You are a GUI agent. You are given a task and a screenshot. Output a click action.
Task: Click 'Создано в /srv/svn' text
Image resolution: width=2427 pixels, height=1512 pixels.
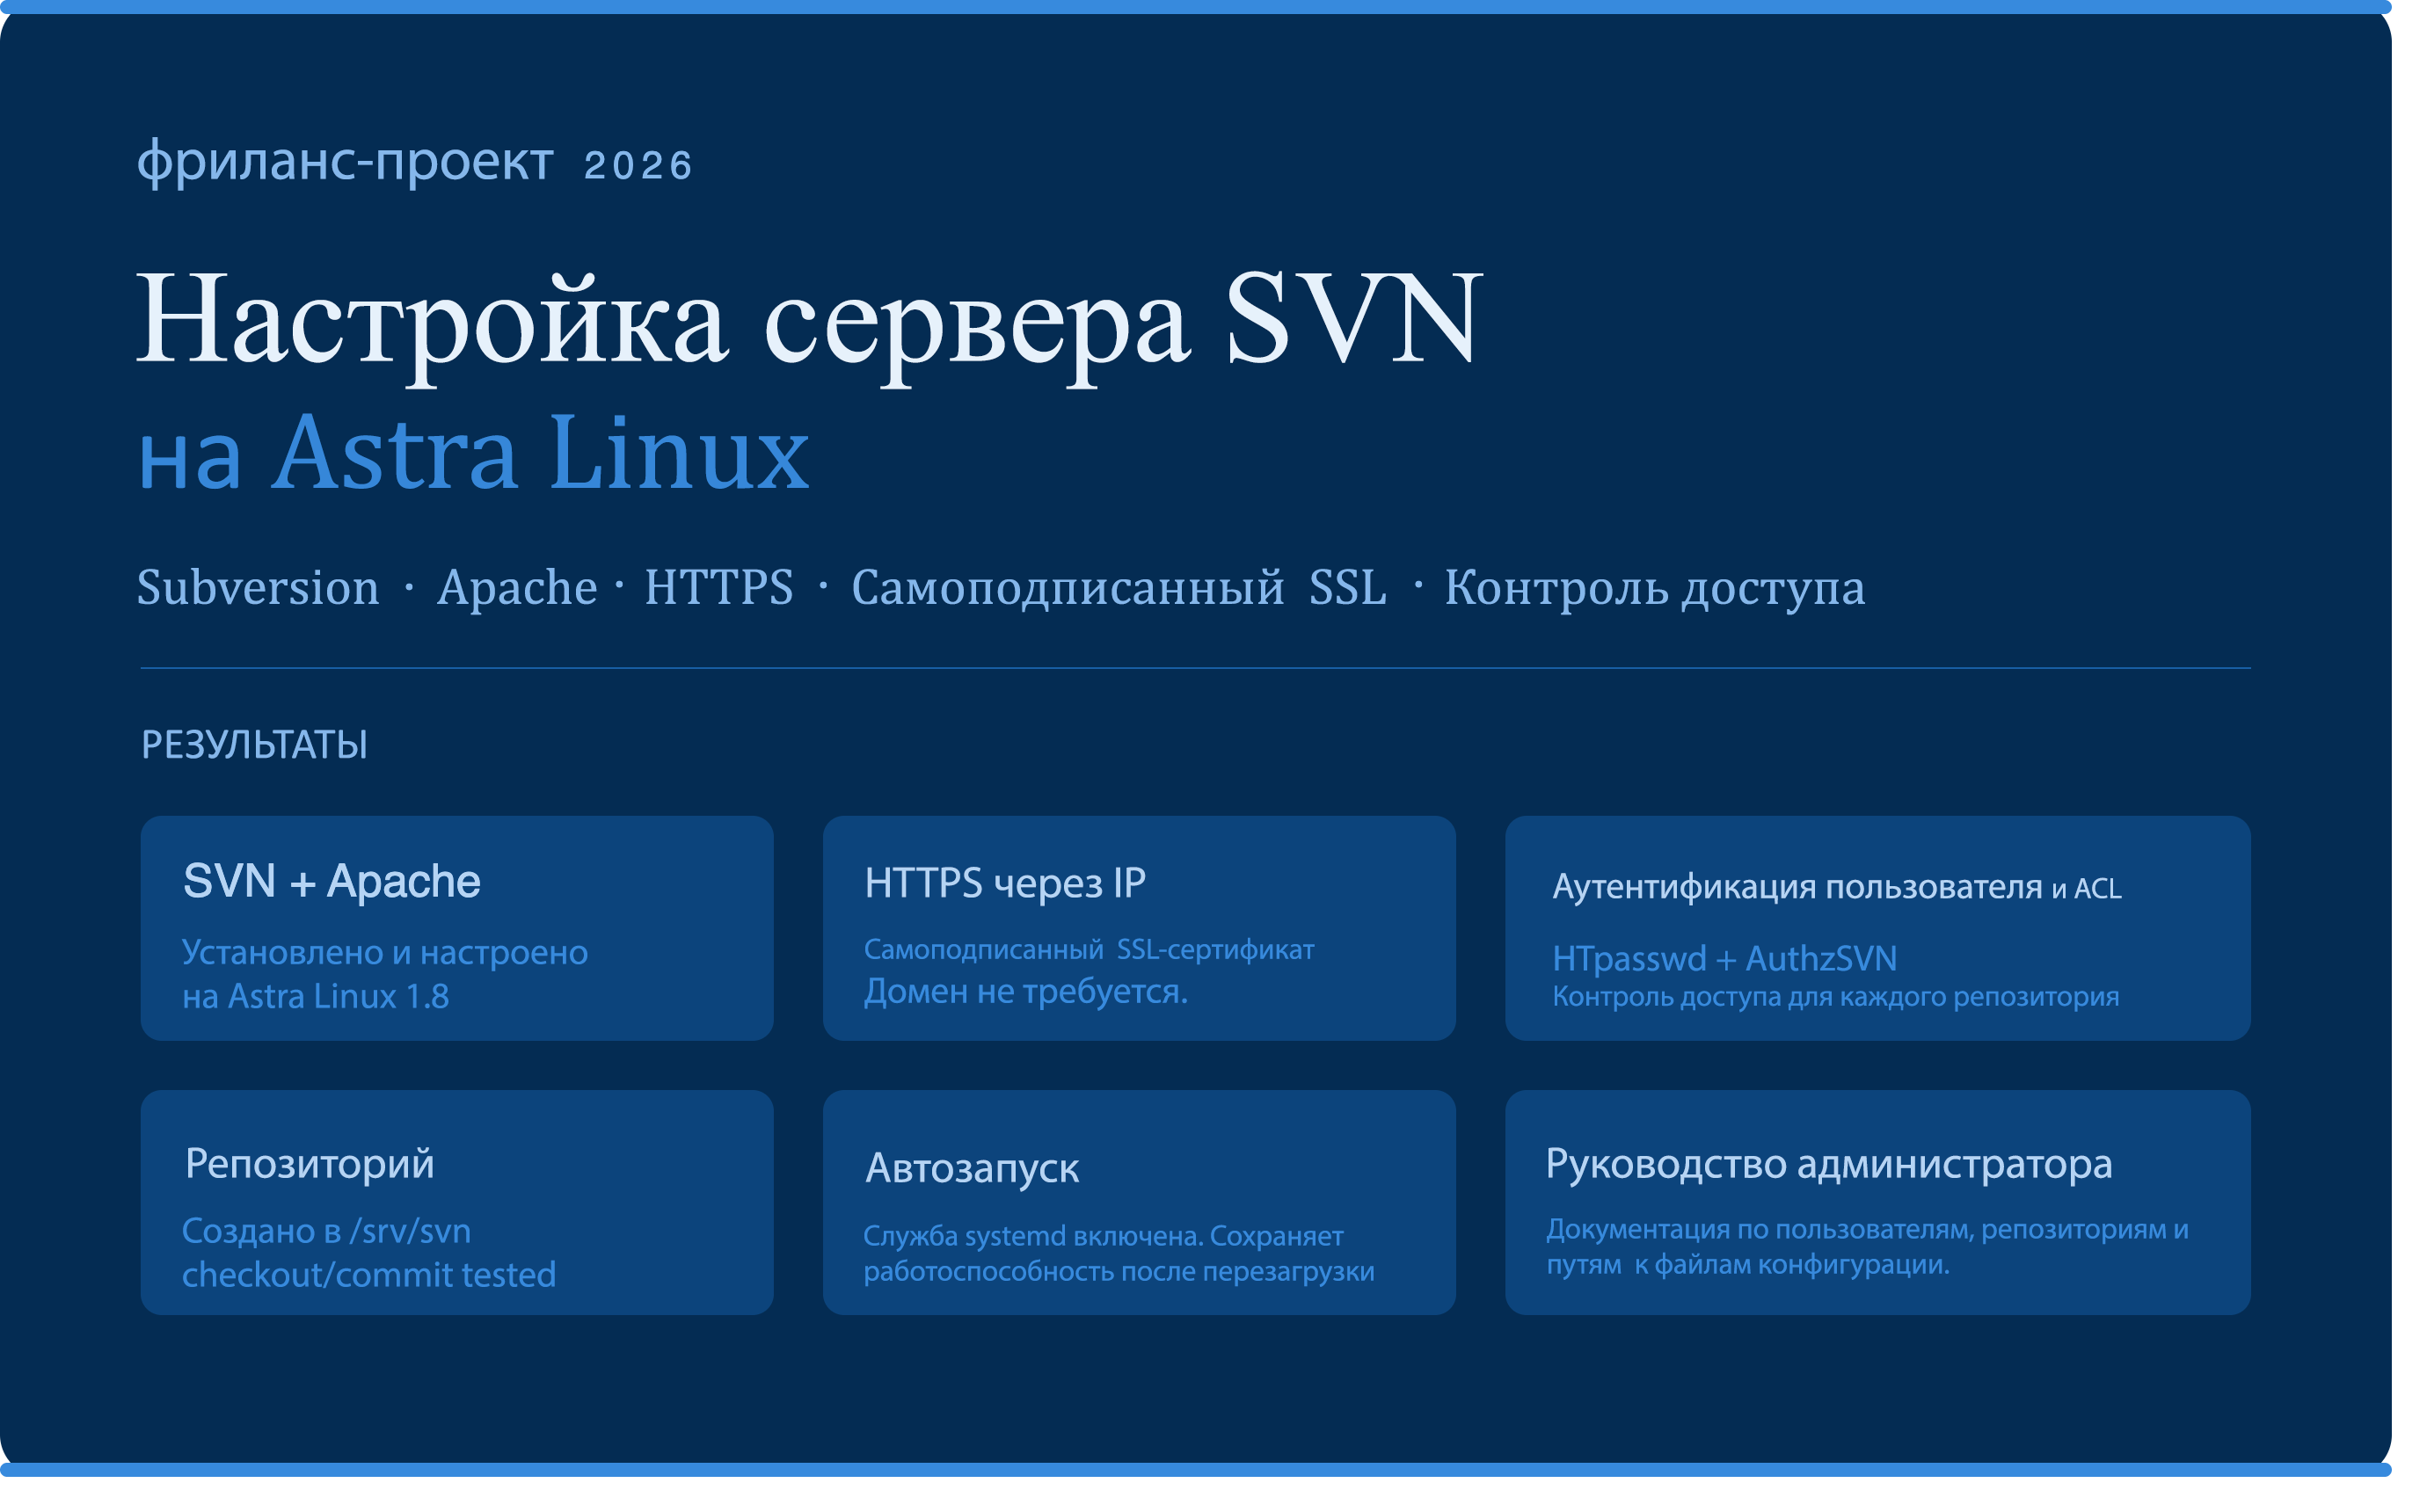point(326,1232)
